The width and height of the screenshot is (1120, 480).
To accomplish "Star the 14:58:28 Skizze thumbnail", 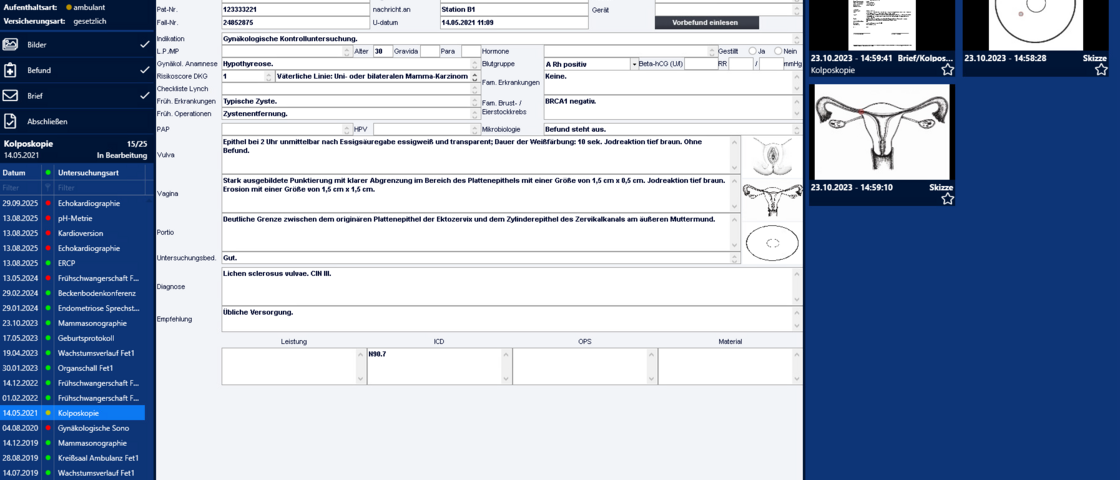I will click(x=1101, y=70).
